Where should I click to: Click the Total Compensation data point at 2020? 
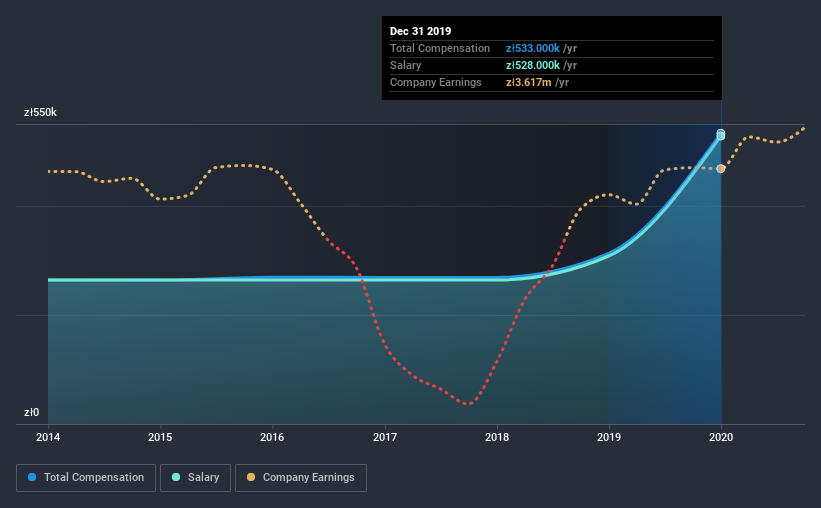click(x=720, y=133)
